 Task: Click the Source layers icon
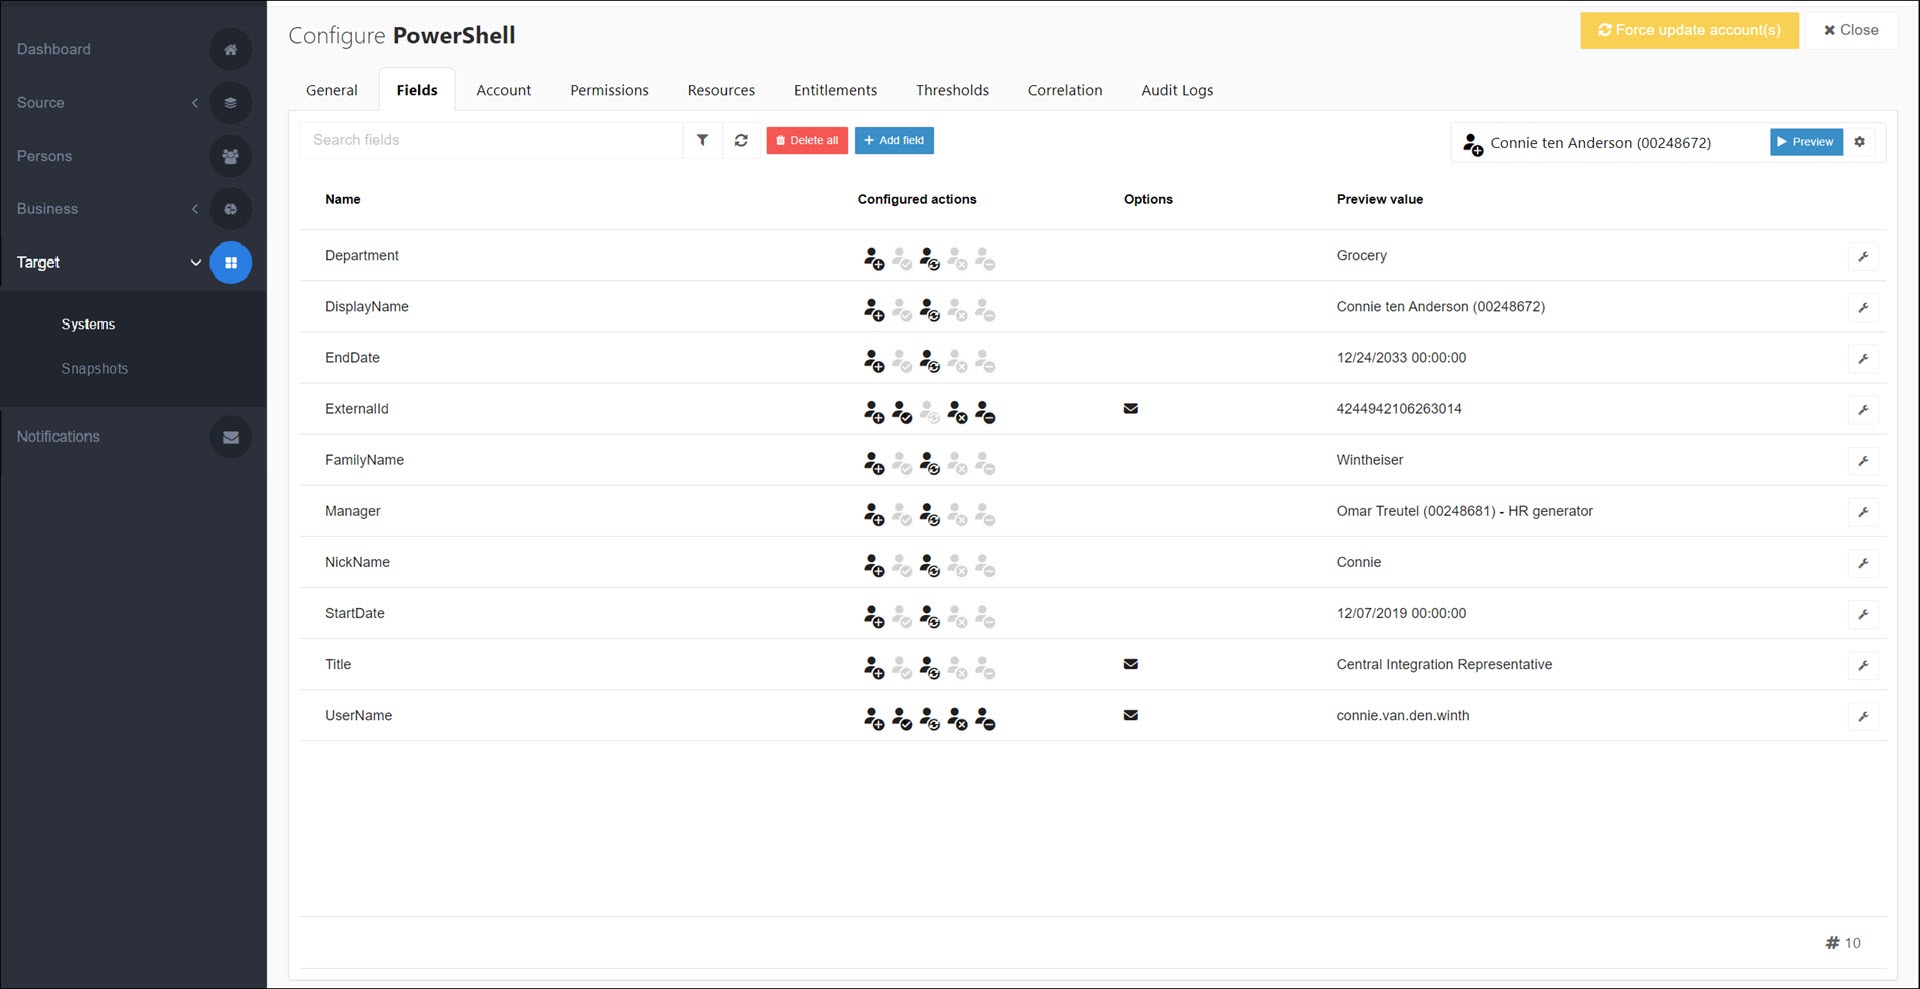pyautogui.click(x=230, y=102)
